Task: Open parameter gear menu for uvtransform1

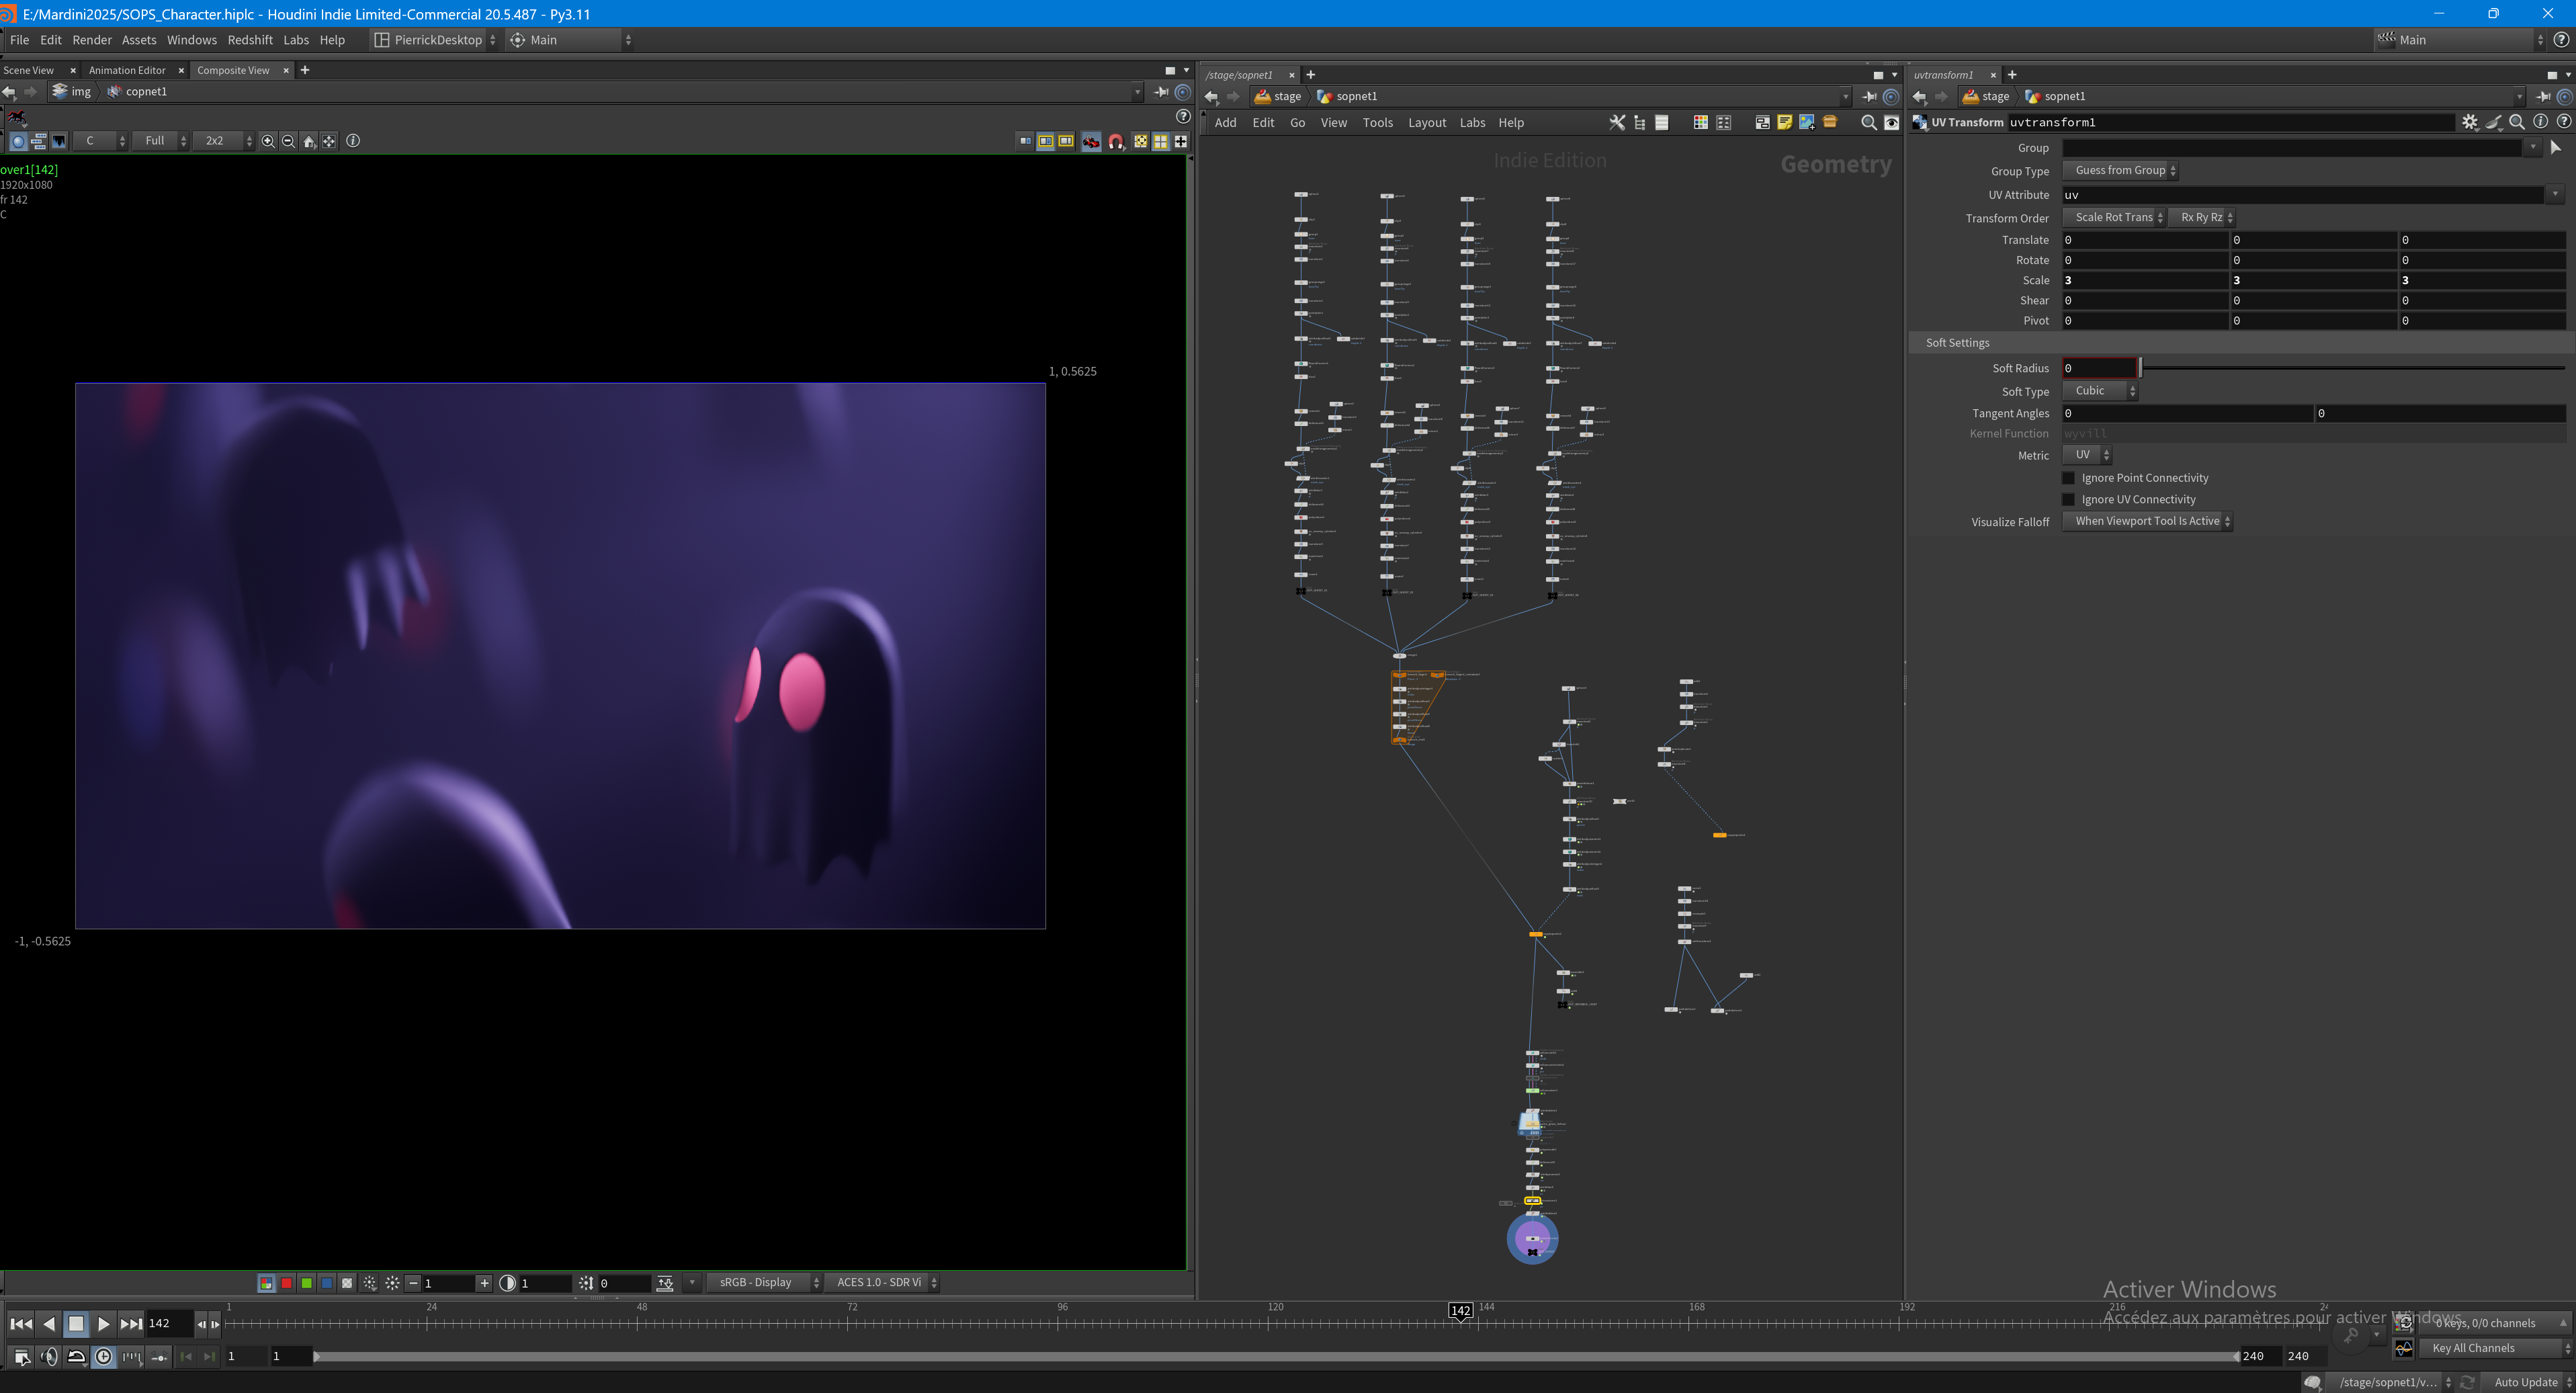Action: click(2470, 122)
